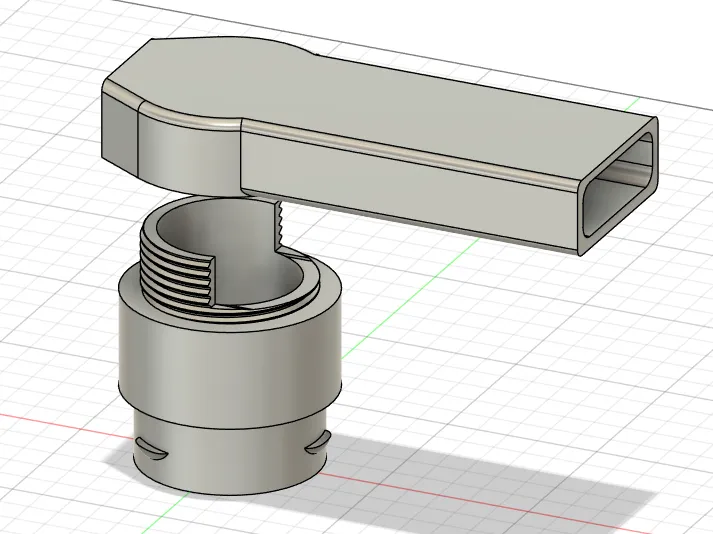Pick the left notch slot on base
The width and height of the screenshot is (713, 534).
pyautogui.click(x=152, y=447)
